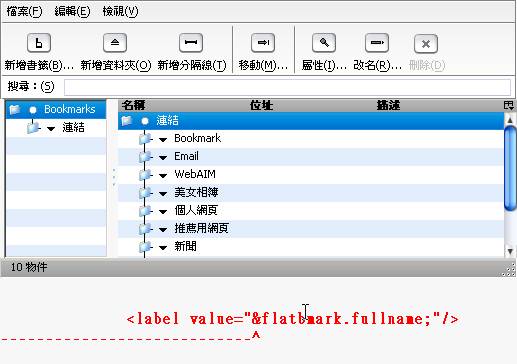Select the 美女相簿 folder row label
The width and height of the screenshot is (517, 364).
coord(196,193)
